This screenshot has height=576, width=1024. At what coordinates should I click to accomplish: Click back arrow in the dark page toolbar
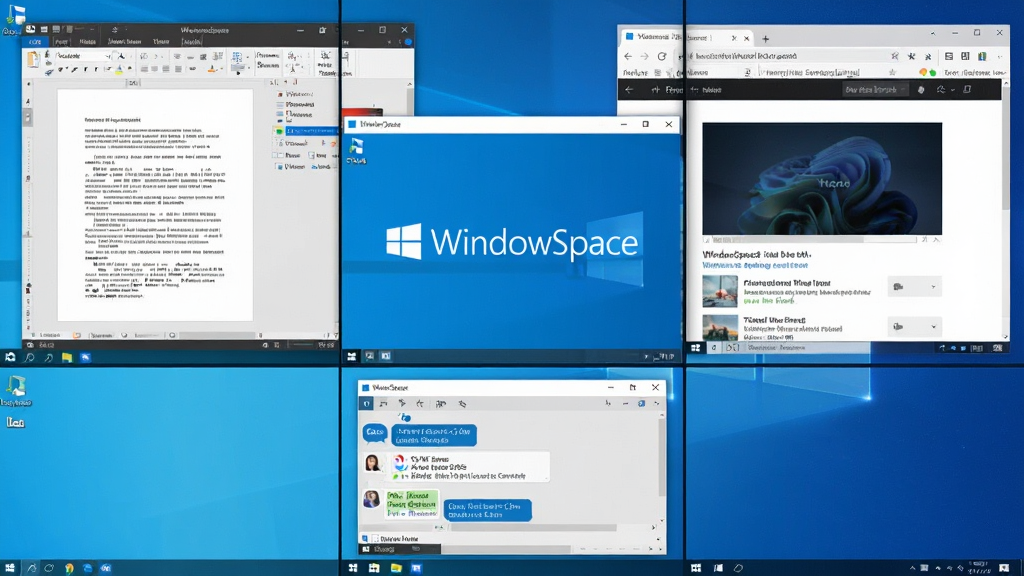click(x=629, y=89)
